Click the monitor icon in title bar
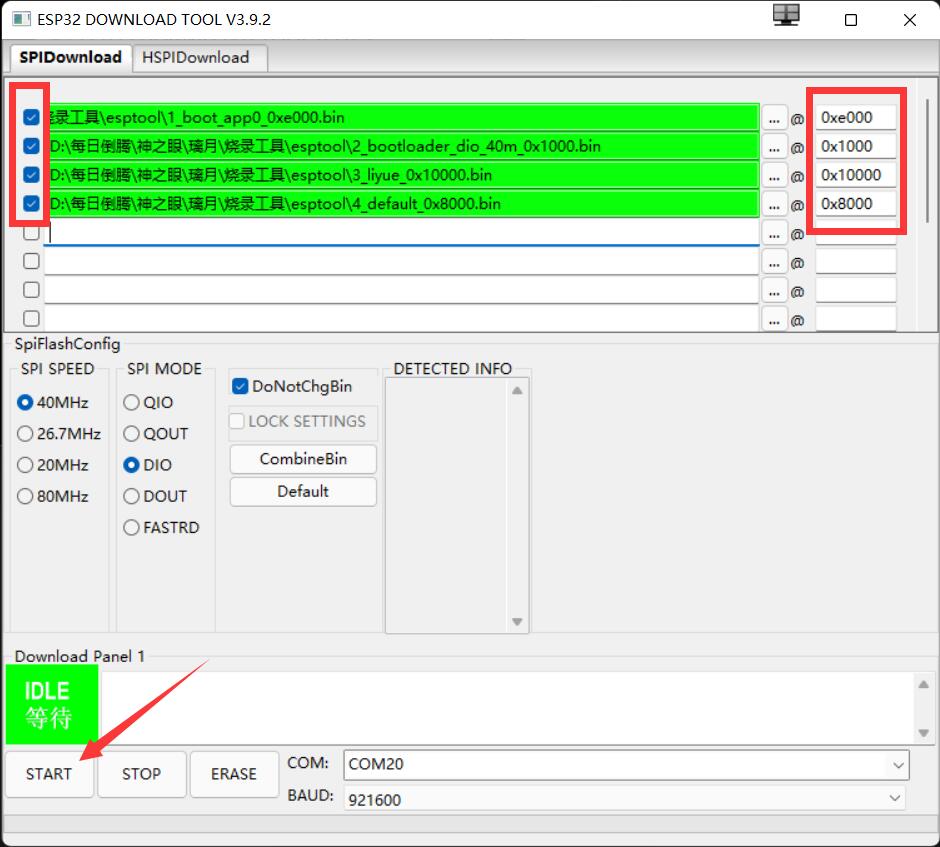940x847 pixels. click(786, 15)
